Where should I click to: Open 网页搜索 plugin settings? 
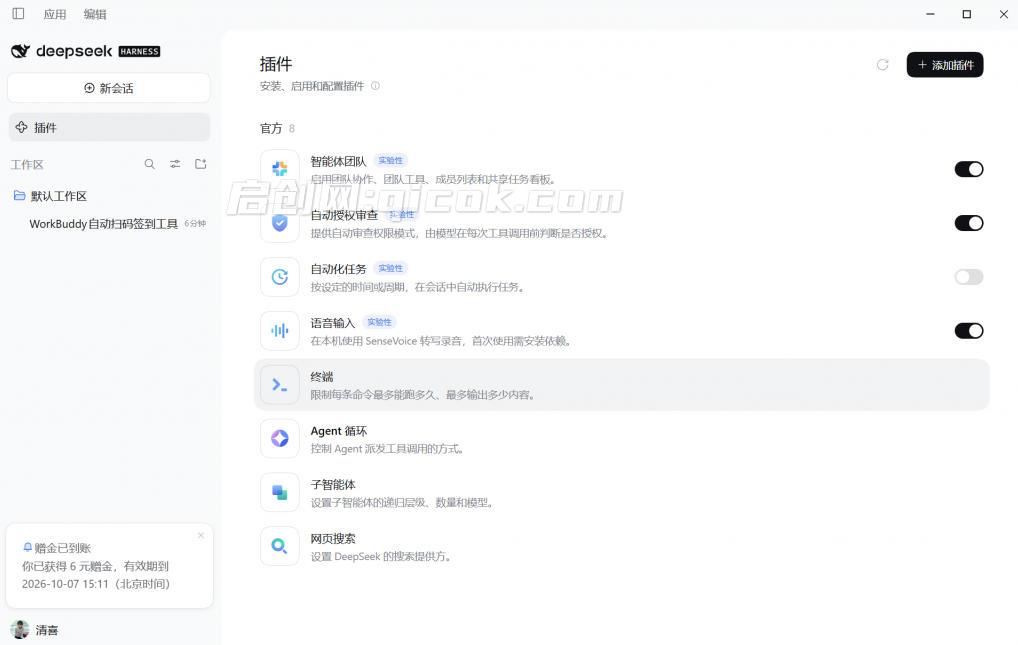tap(621, 546)
